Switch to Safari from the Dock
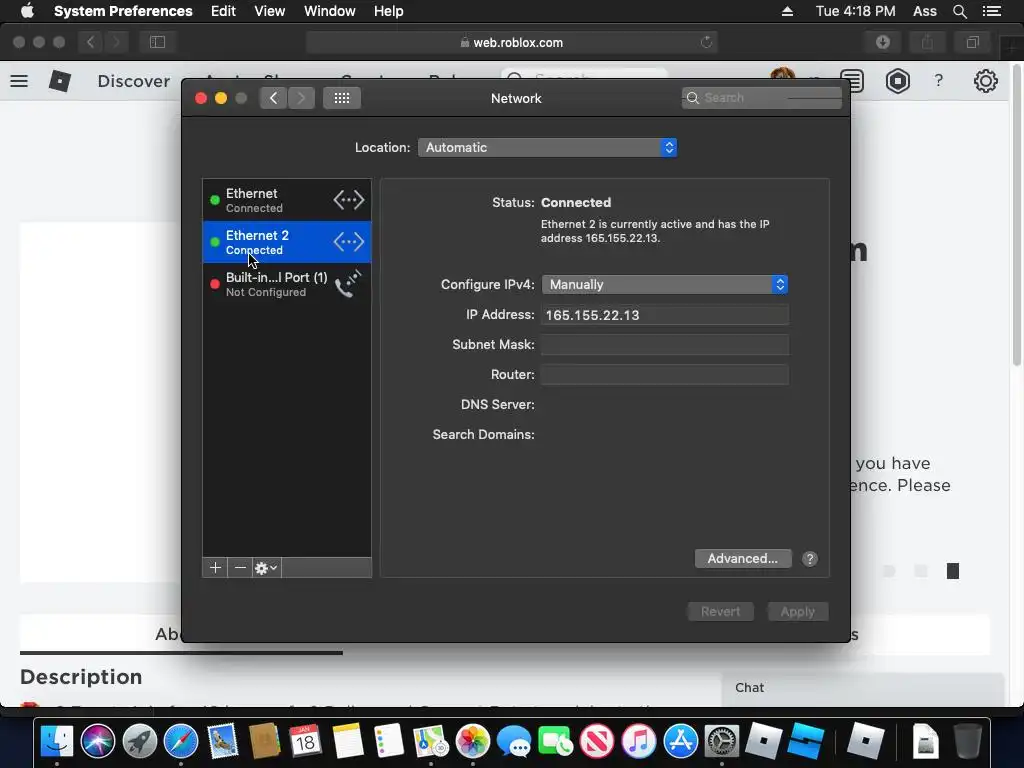1024x768 pixels. (181, 741)
